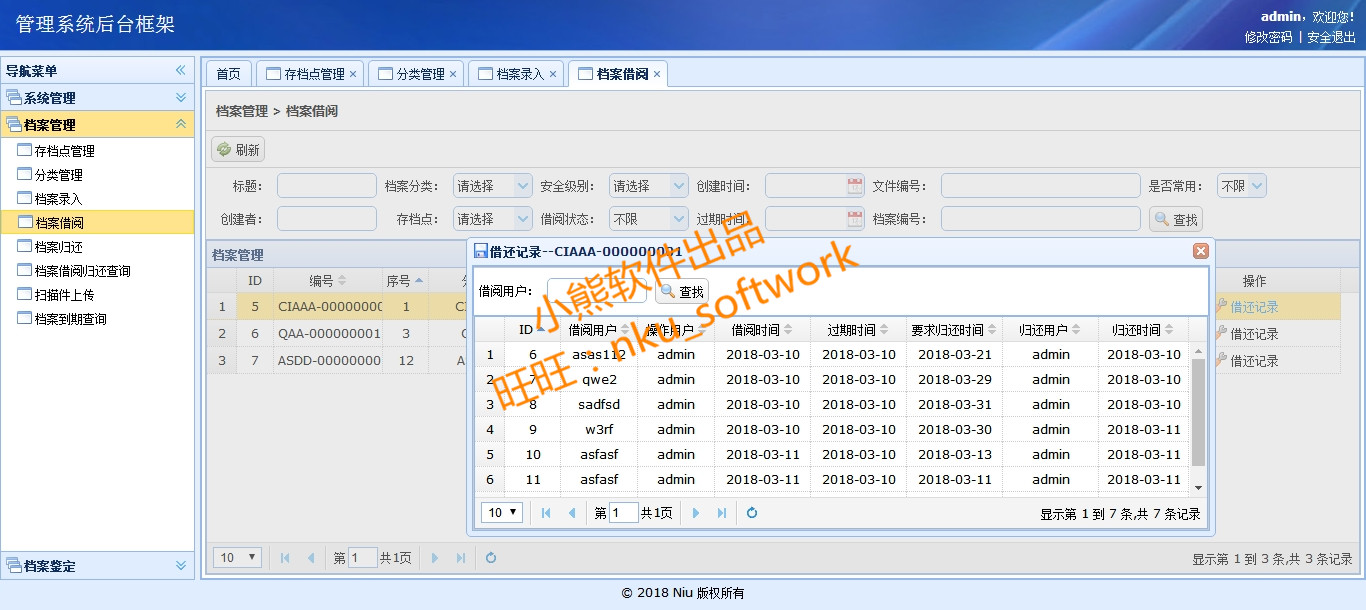Select 档案归还 in the sidebar
This screenshot has width=1366, height=610.
pos(58,247)
